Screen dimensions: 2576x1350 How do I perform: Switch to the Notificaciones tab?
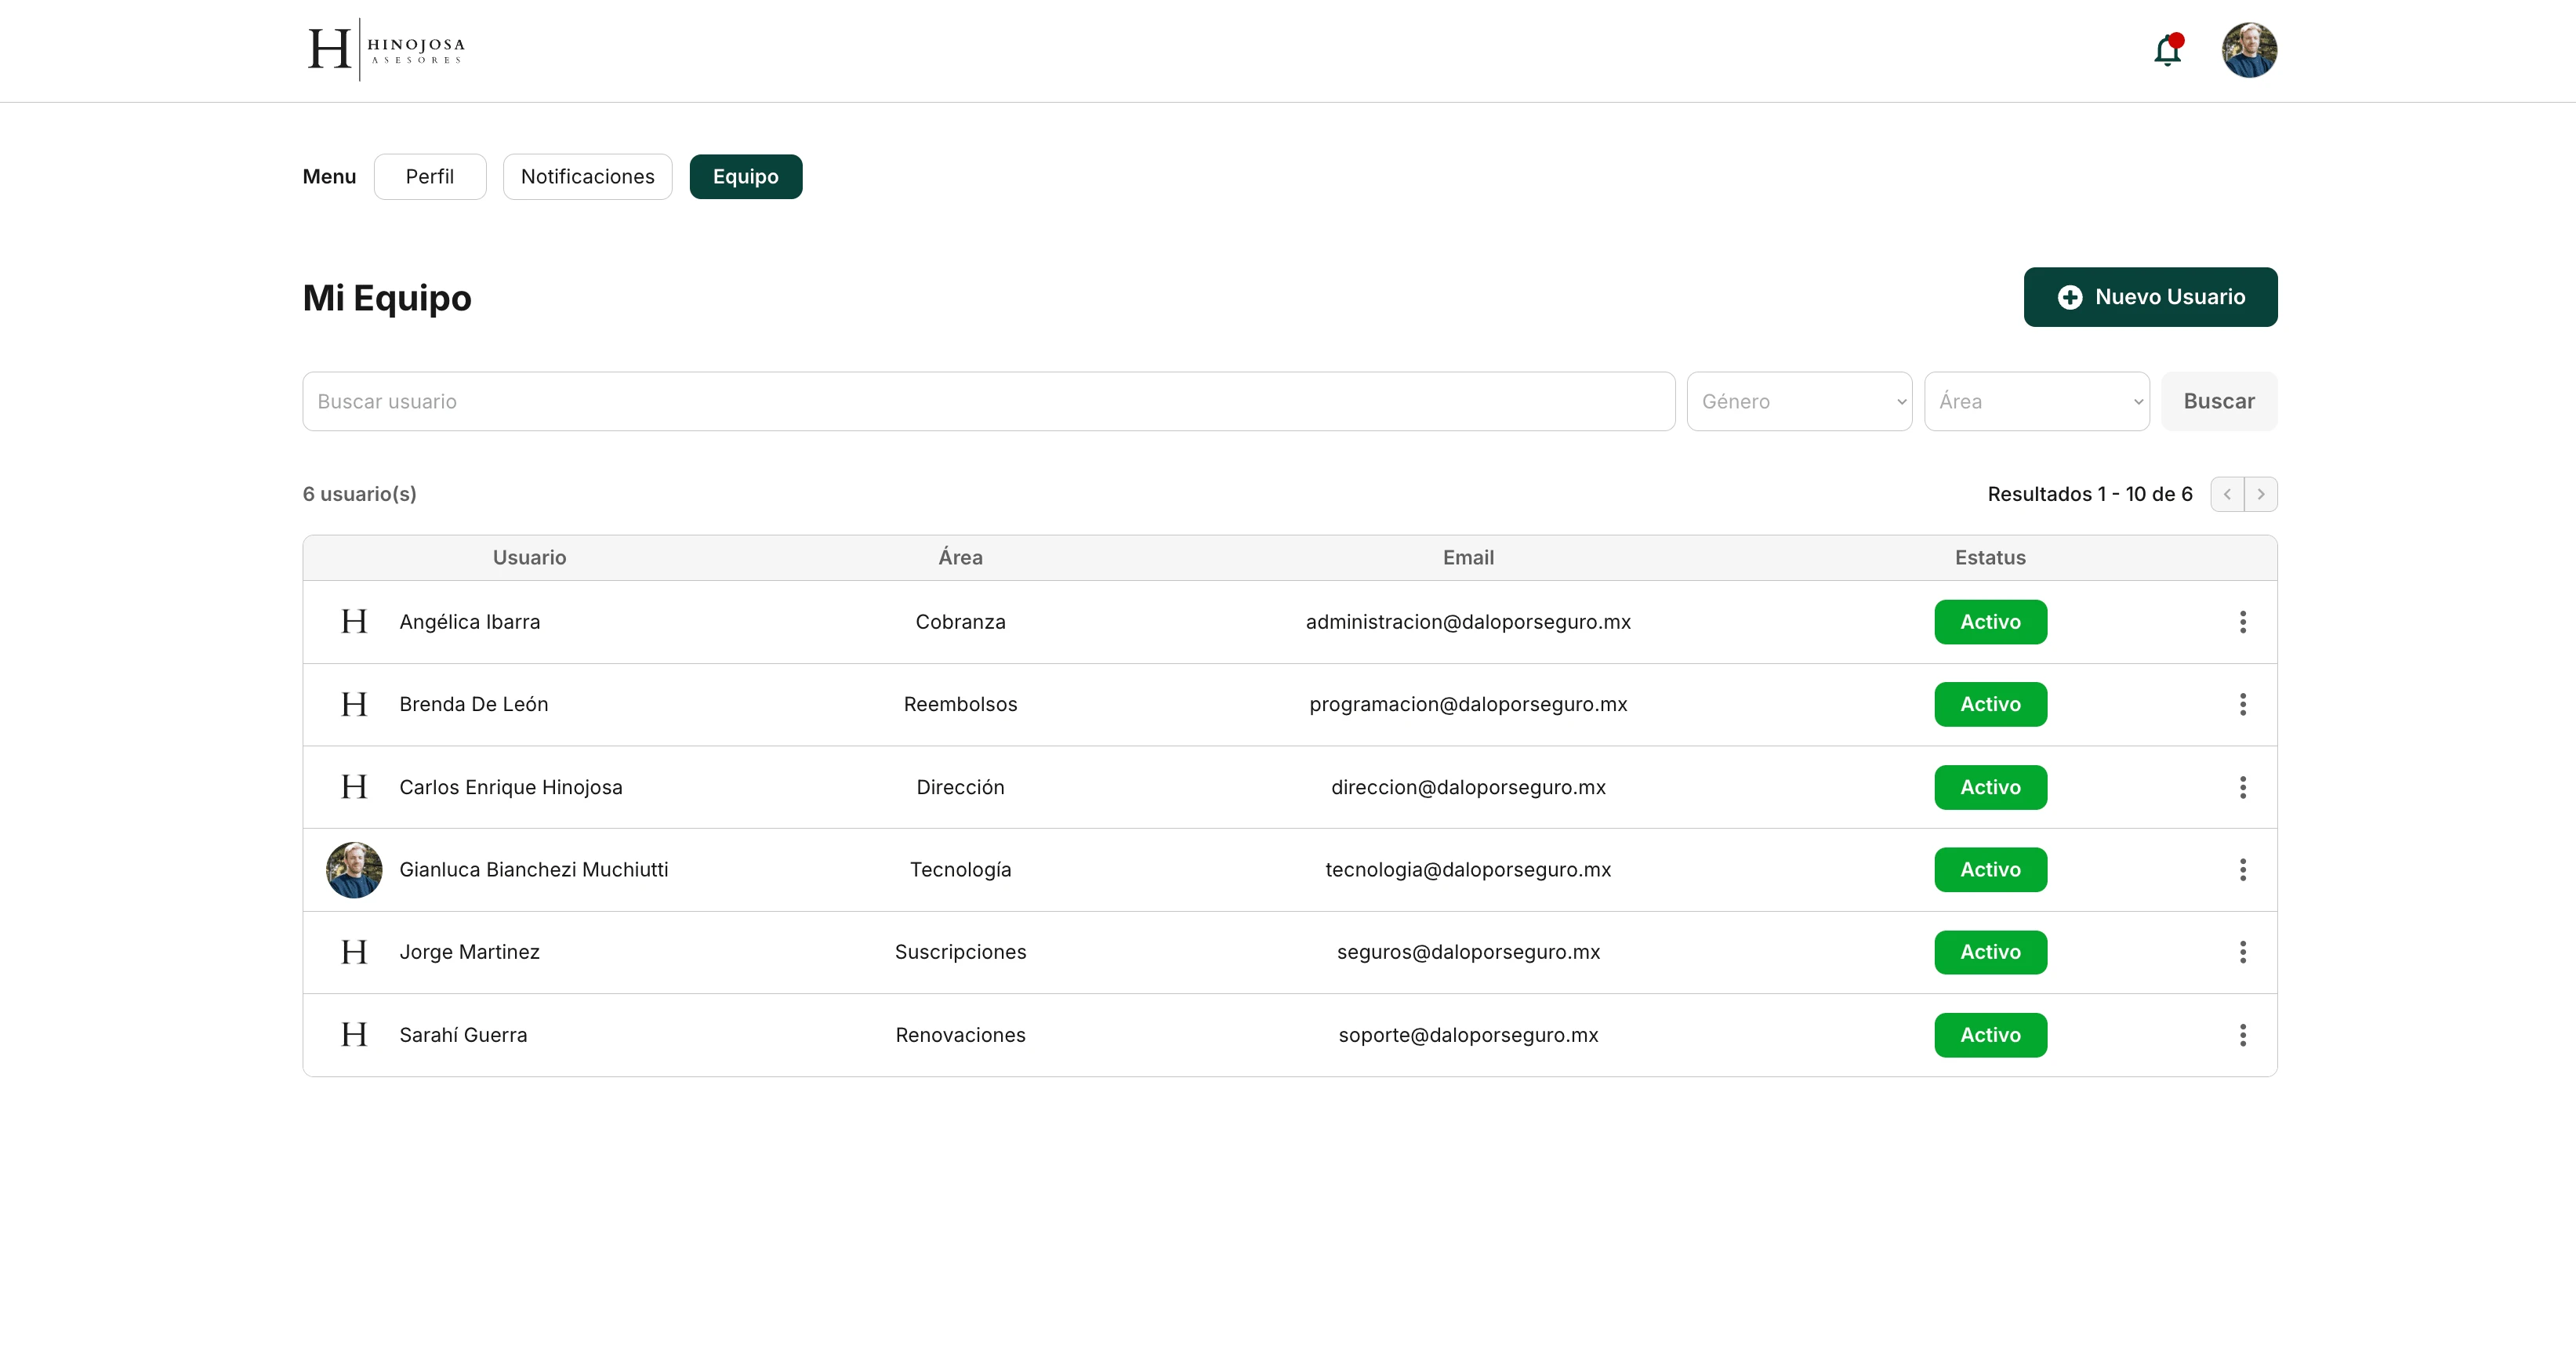(587, 176)
